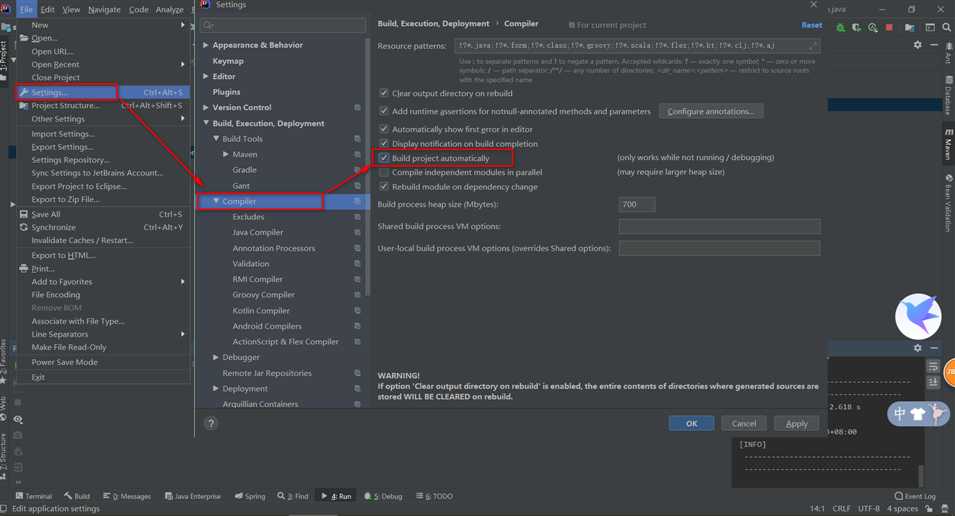The height and width of the screenshot is (516, 955).
Task: Open Terminal tool window
Action: (x=33, y=497)
